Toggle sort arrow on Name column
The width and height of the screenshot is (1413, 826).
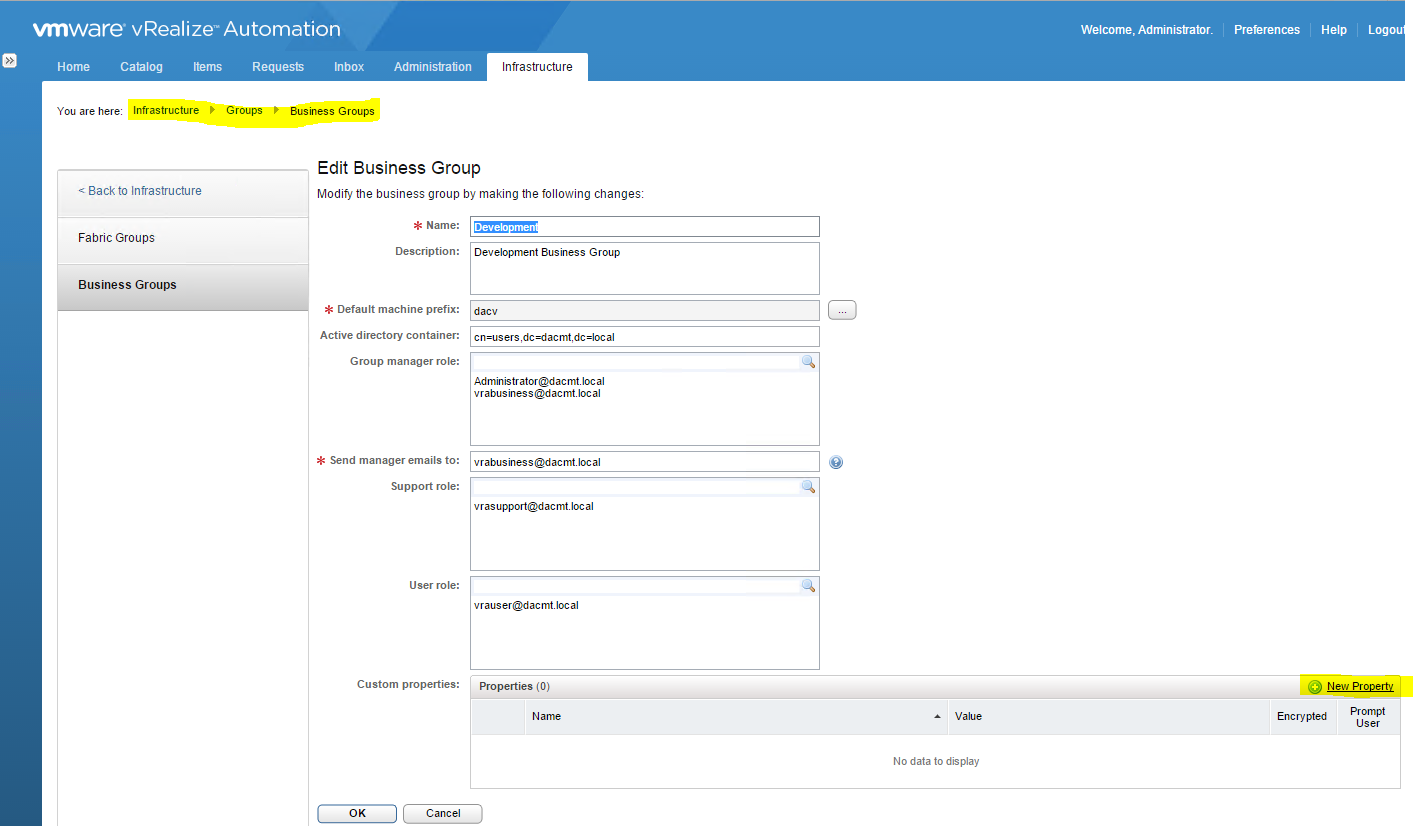coord(937,717)
